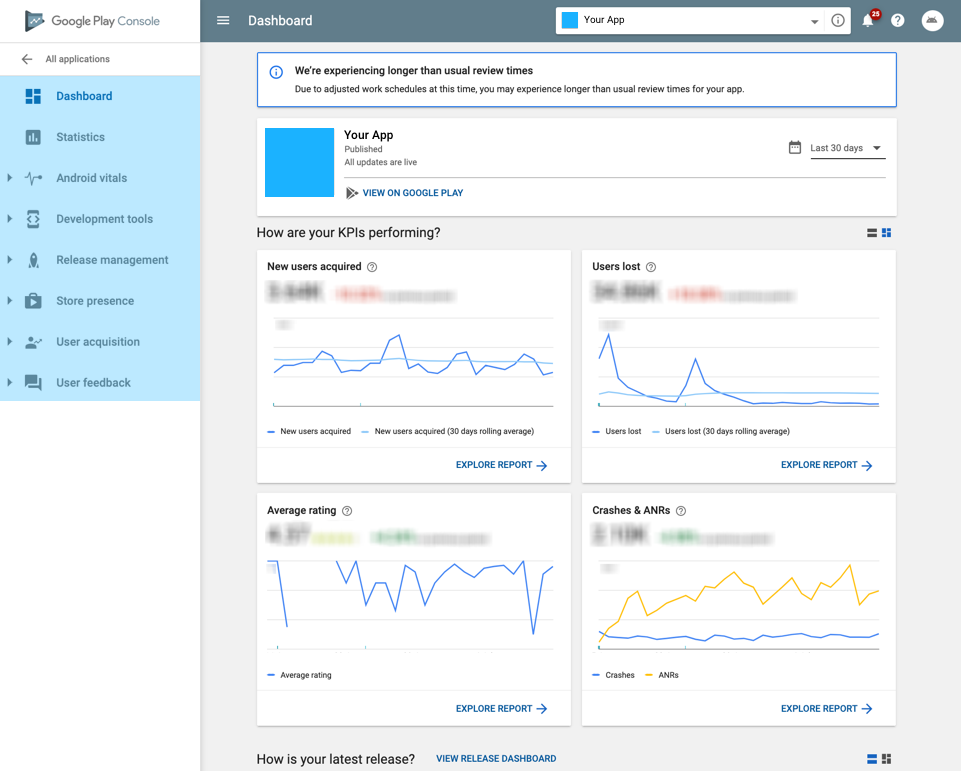Click the Development tools code icon

pos(33,219)
